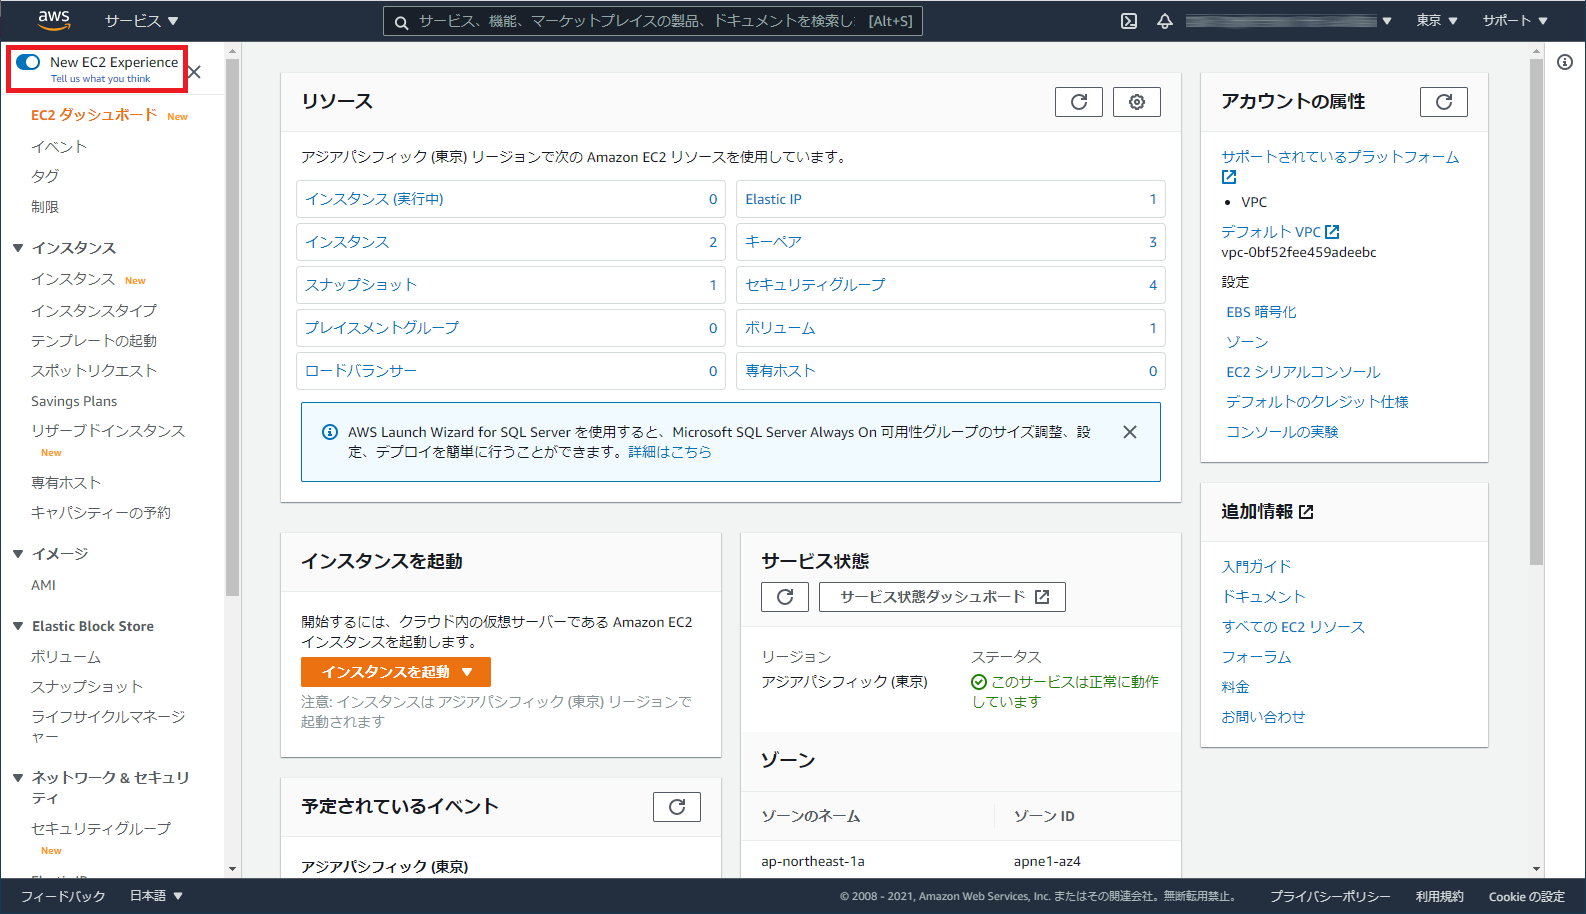Open the CloudShell terminal icon
The width and height of the screenshot is (1586, 914).
[1129, 21]
